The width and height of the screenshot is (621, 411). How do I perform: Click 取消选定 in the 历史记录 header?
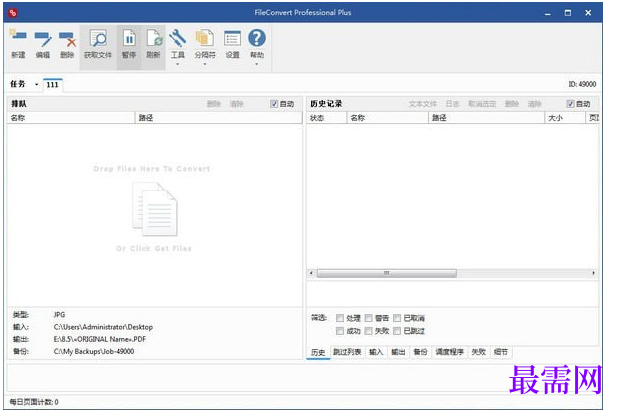pos(482,104)
